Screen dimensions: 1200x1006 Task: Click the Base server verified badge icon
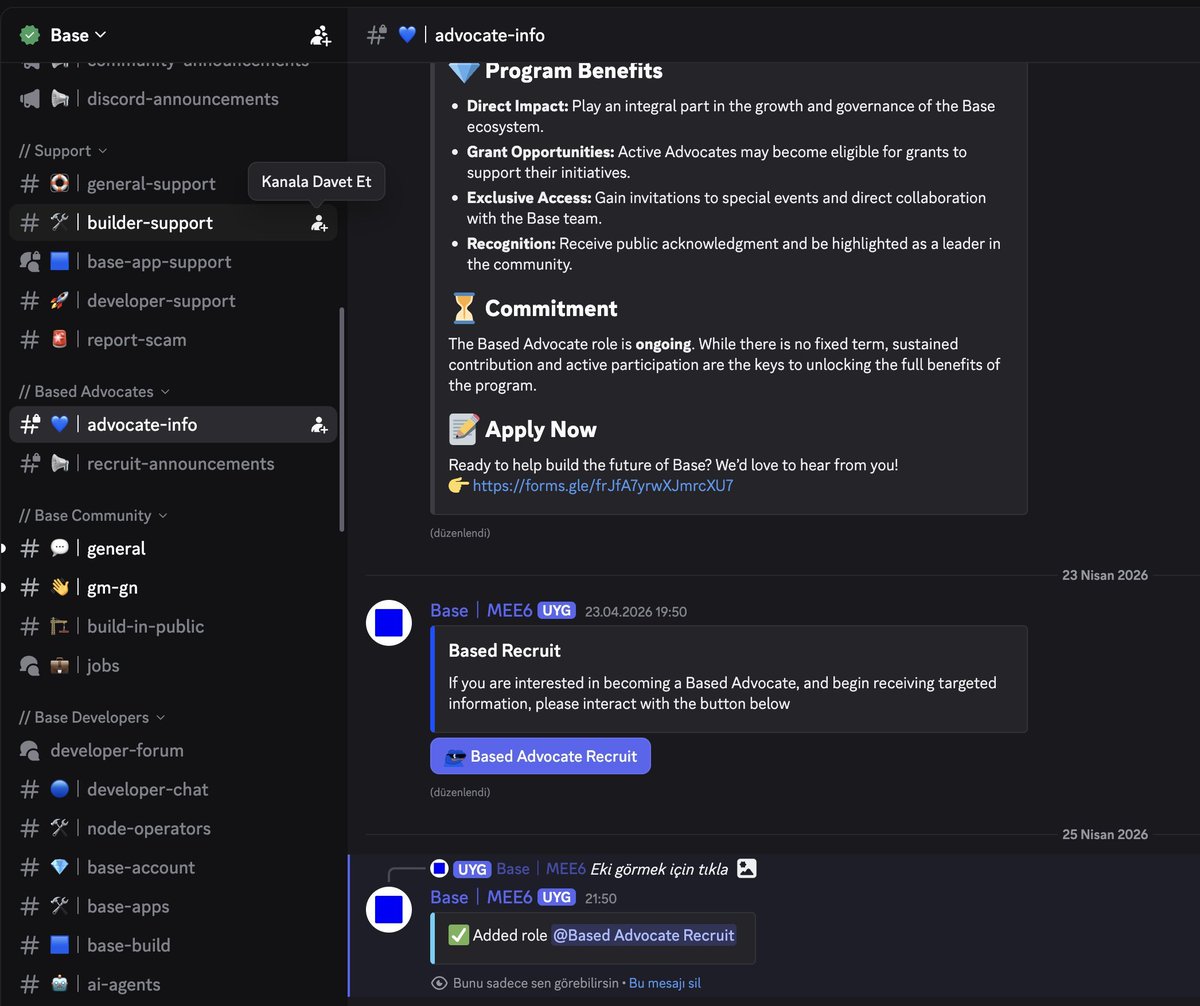coord(29,35)
